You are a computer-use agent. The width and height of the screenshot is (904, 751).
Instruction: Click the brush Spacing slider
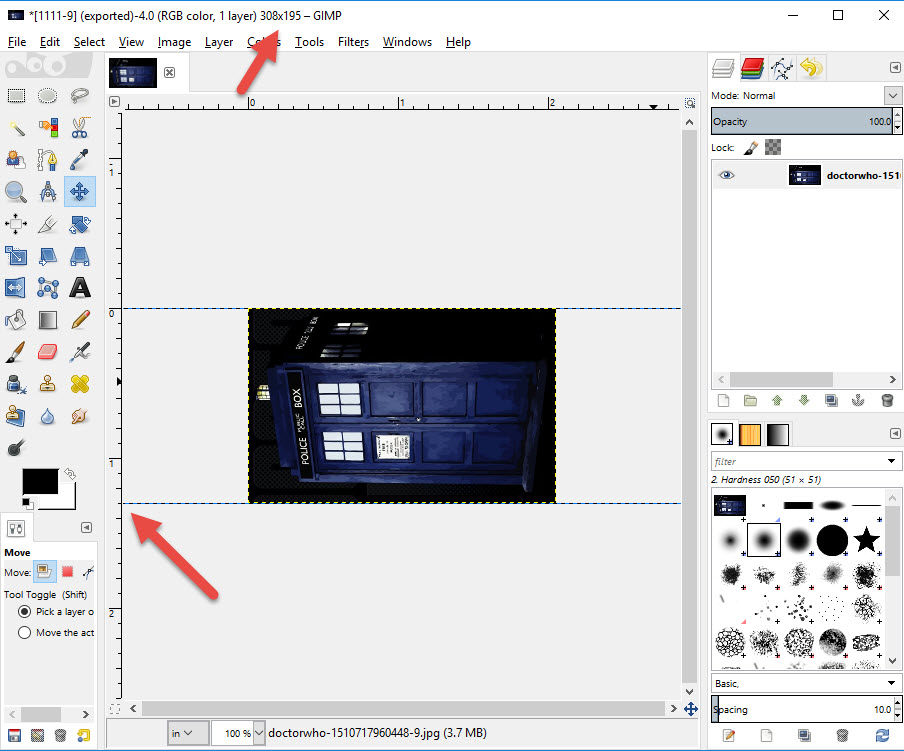802,709
